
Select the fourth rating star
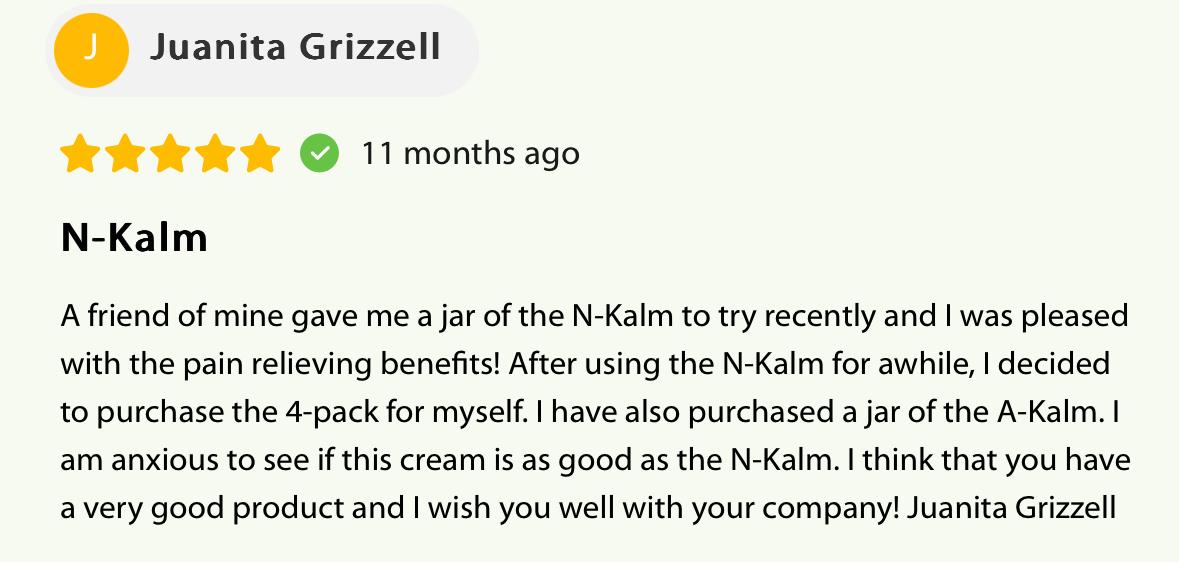pos(215,153)
